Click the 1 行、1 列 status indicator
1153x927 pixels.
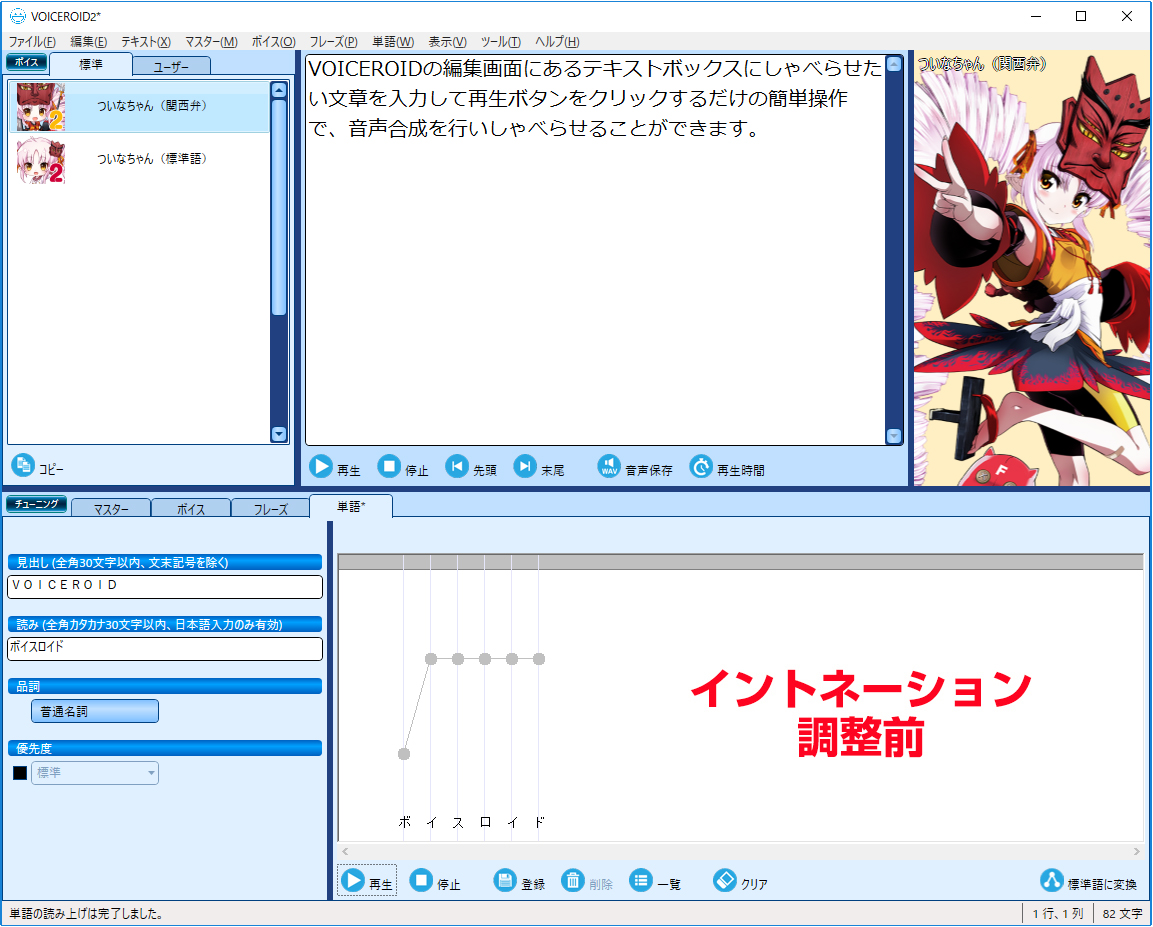[x=1057, y=914]
